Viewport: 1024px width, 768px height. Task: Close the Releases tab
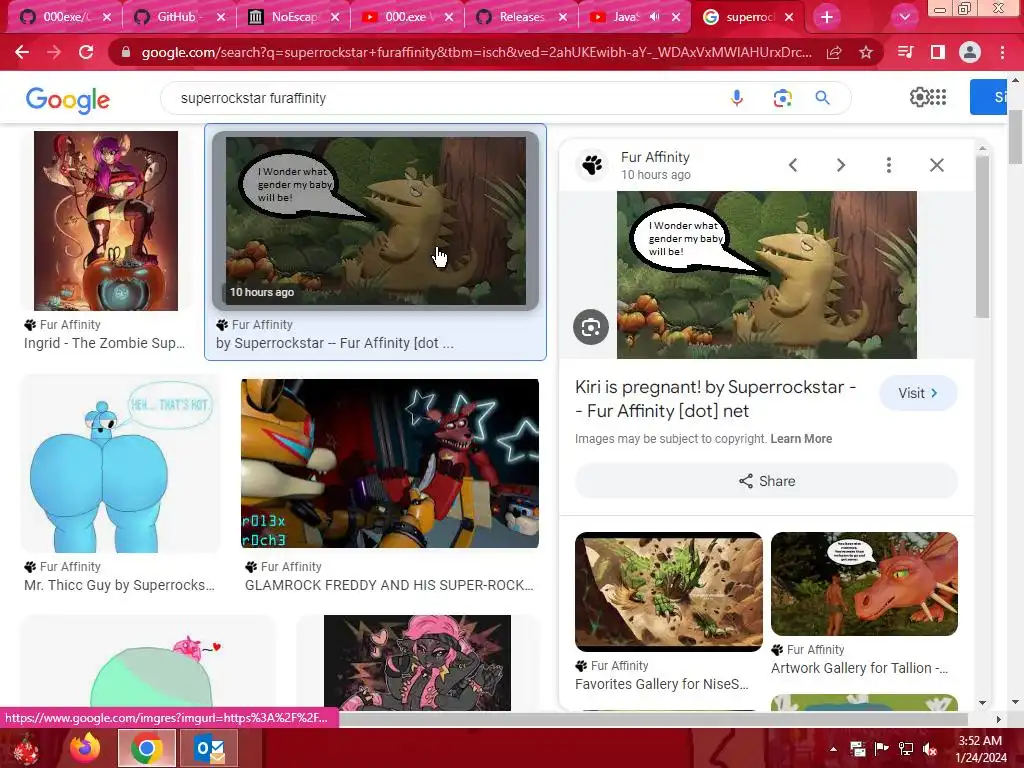[563, 17]
